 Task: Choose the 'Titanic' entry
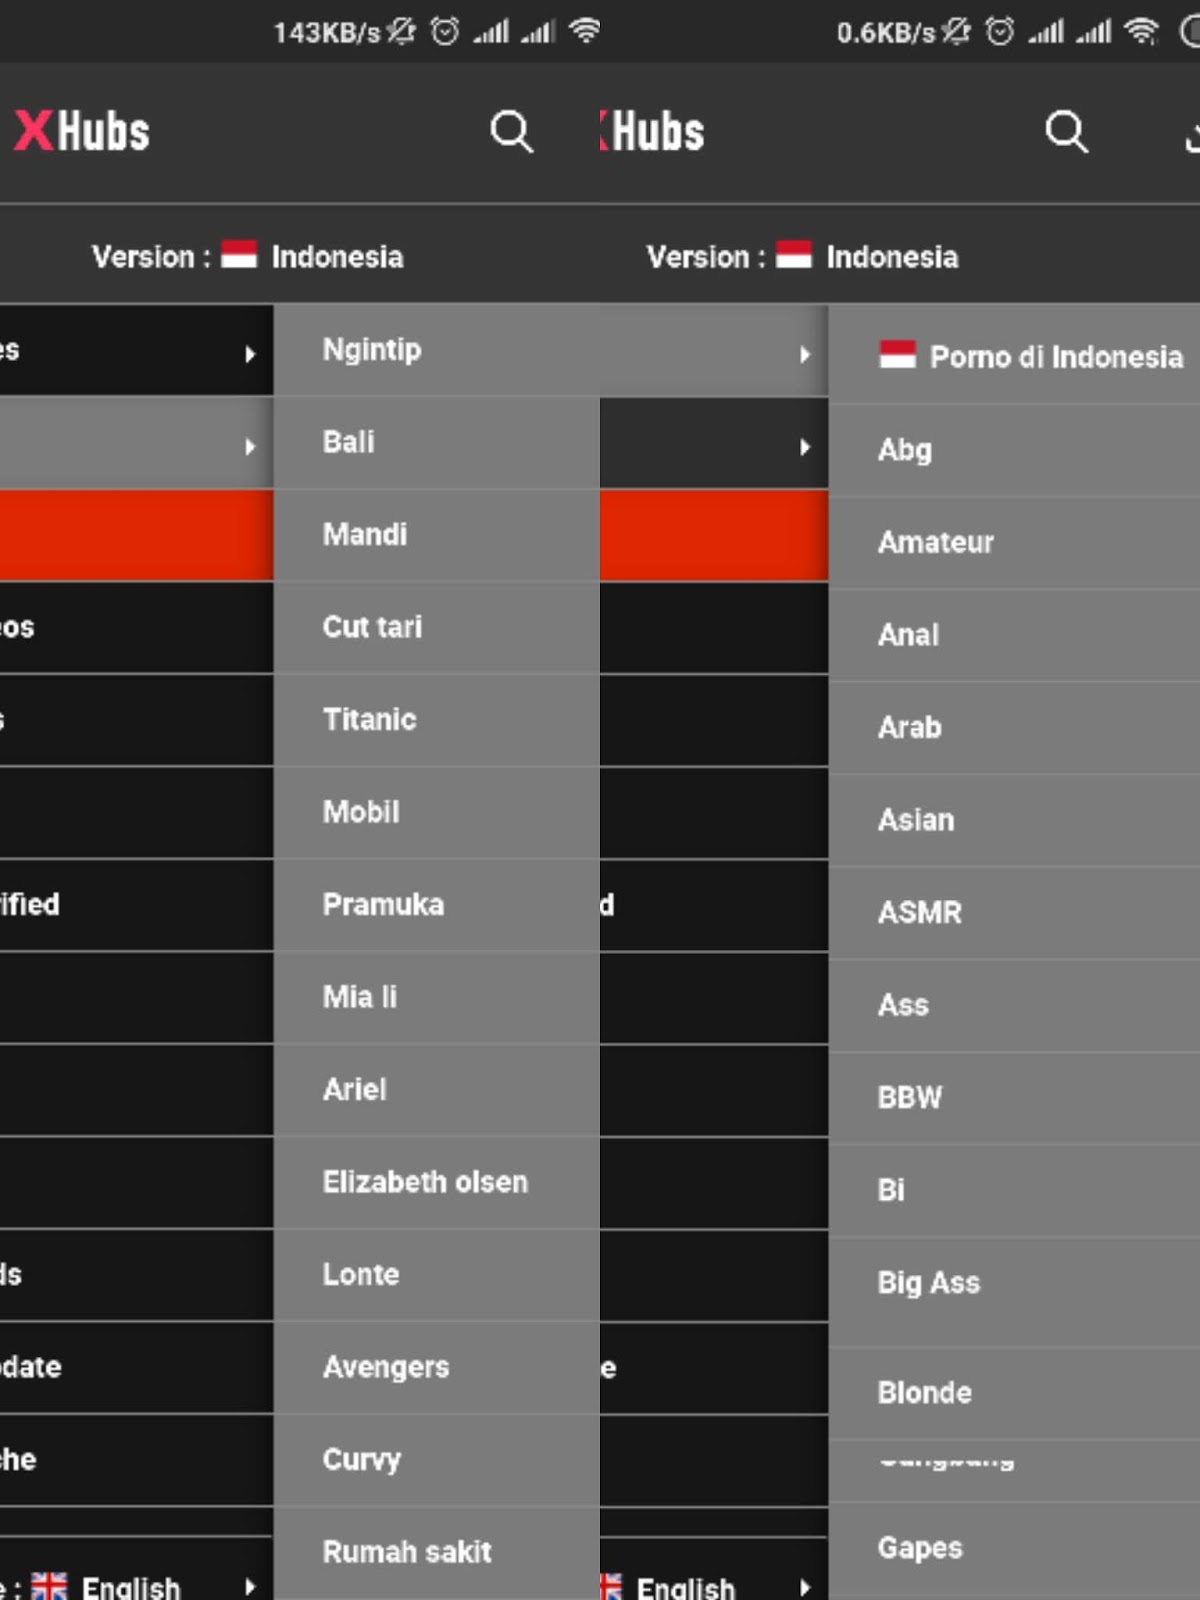(436, 720)
